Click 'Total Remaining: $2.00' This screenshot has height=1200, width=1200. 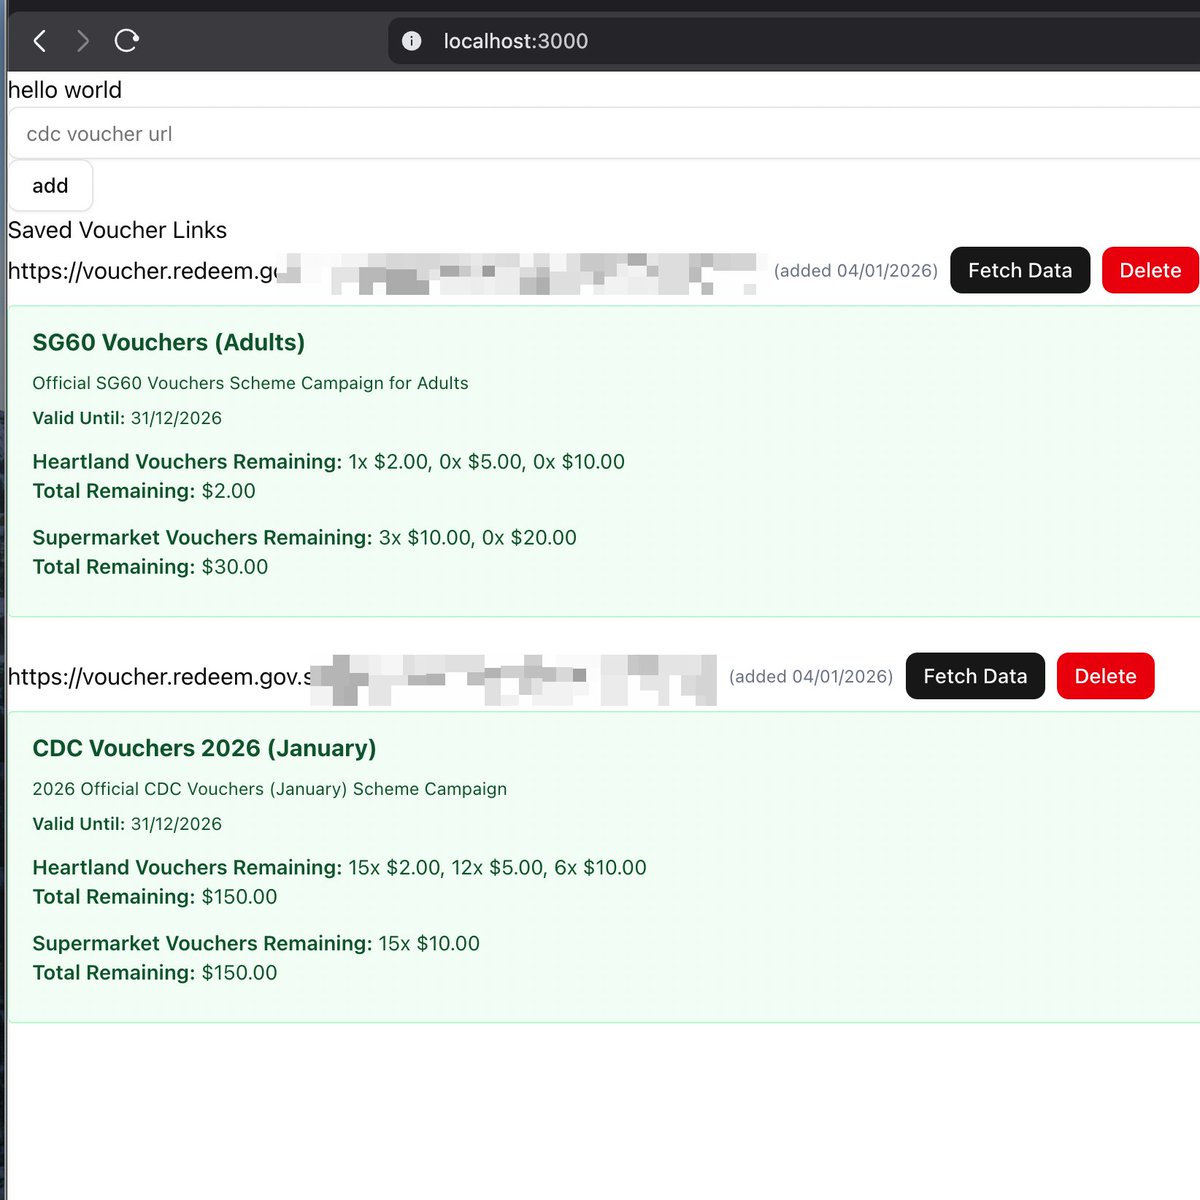[144, 491]
